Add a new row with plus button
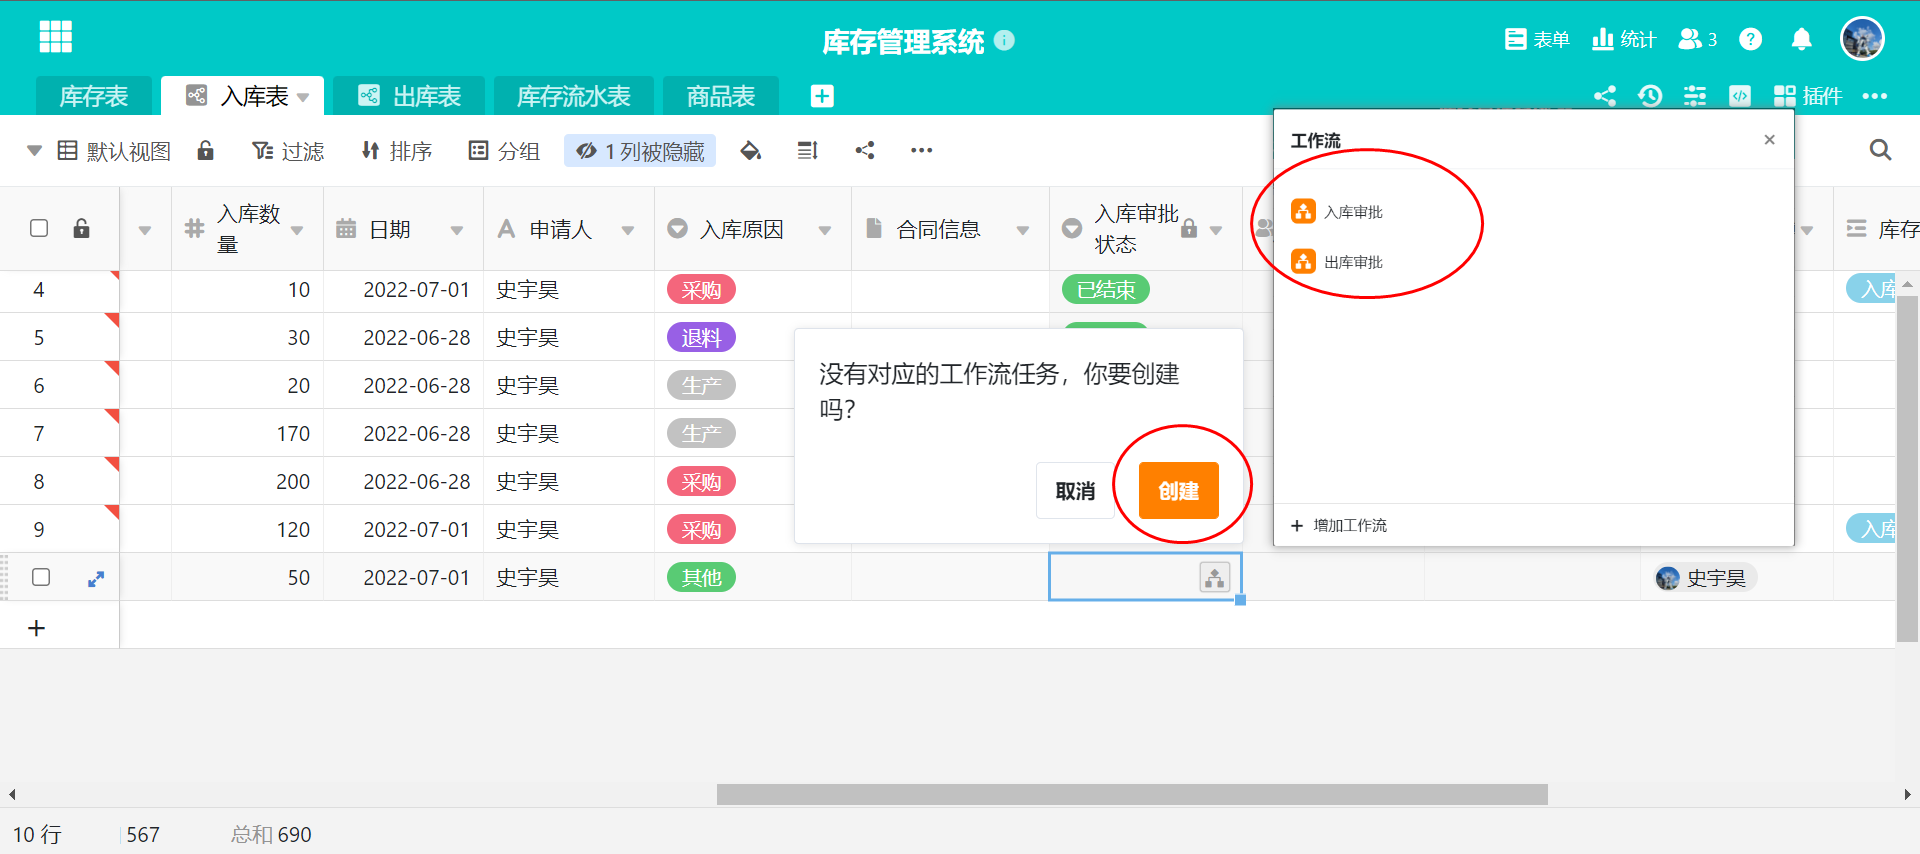The height and width of the screenshot is (854, 1920). (37, 628)
